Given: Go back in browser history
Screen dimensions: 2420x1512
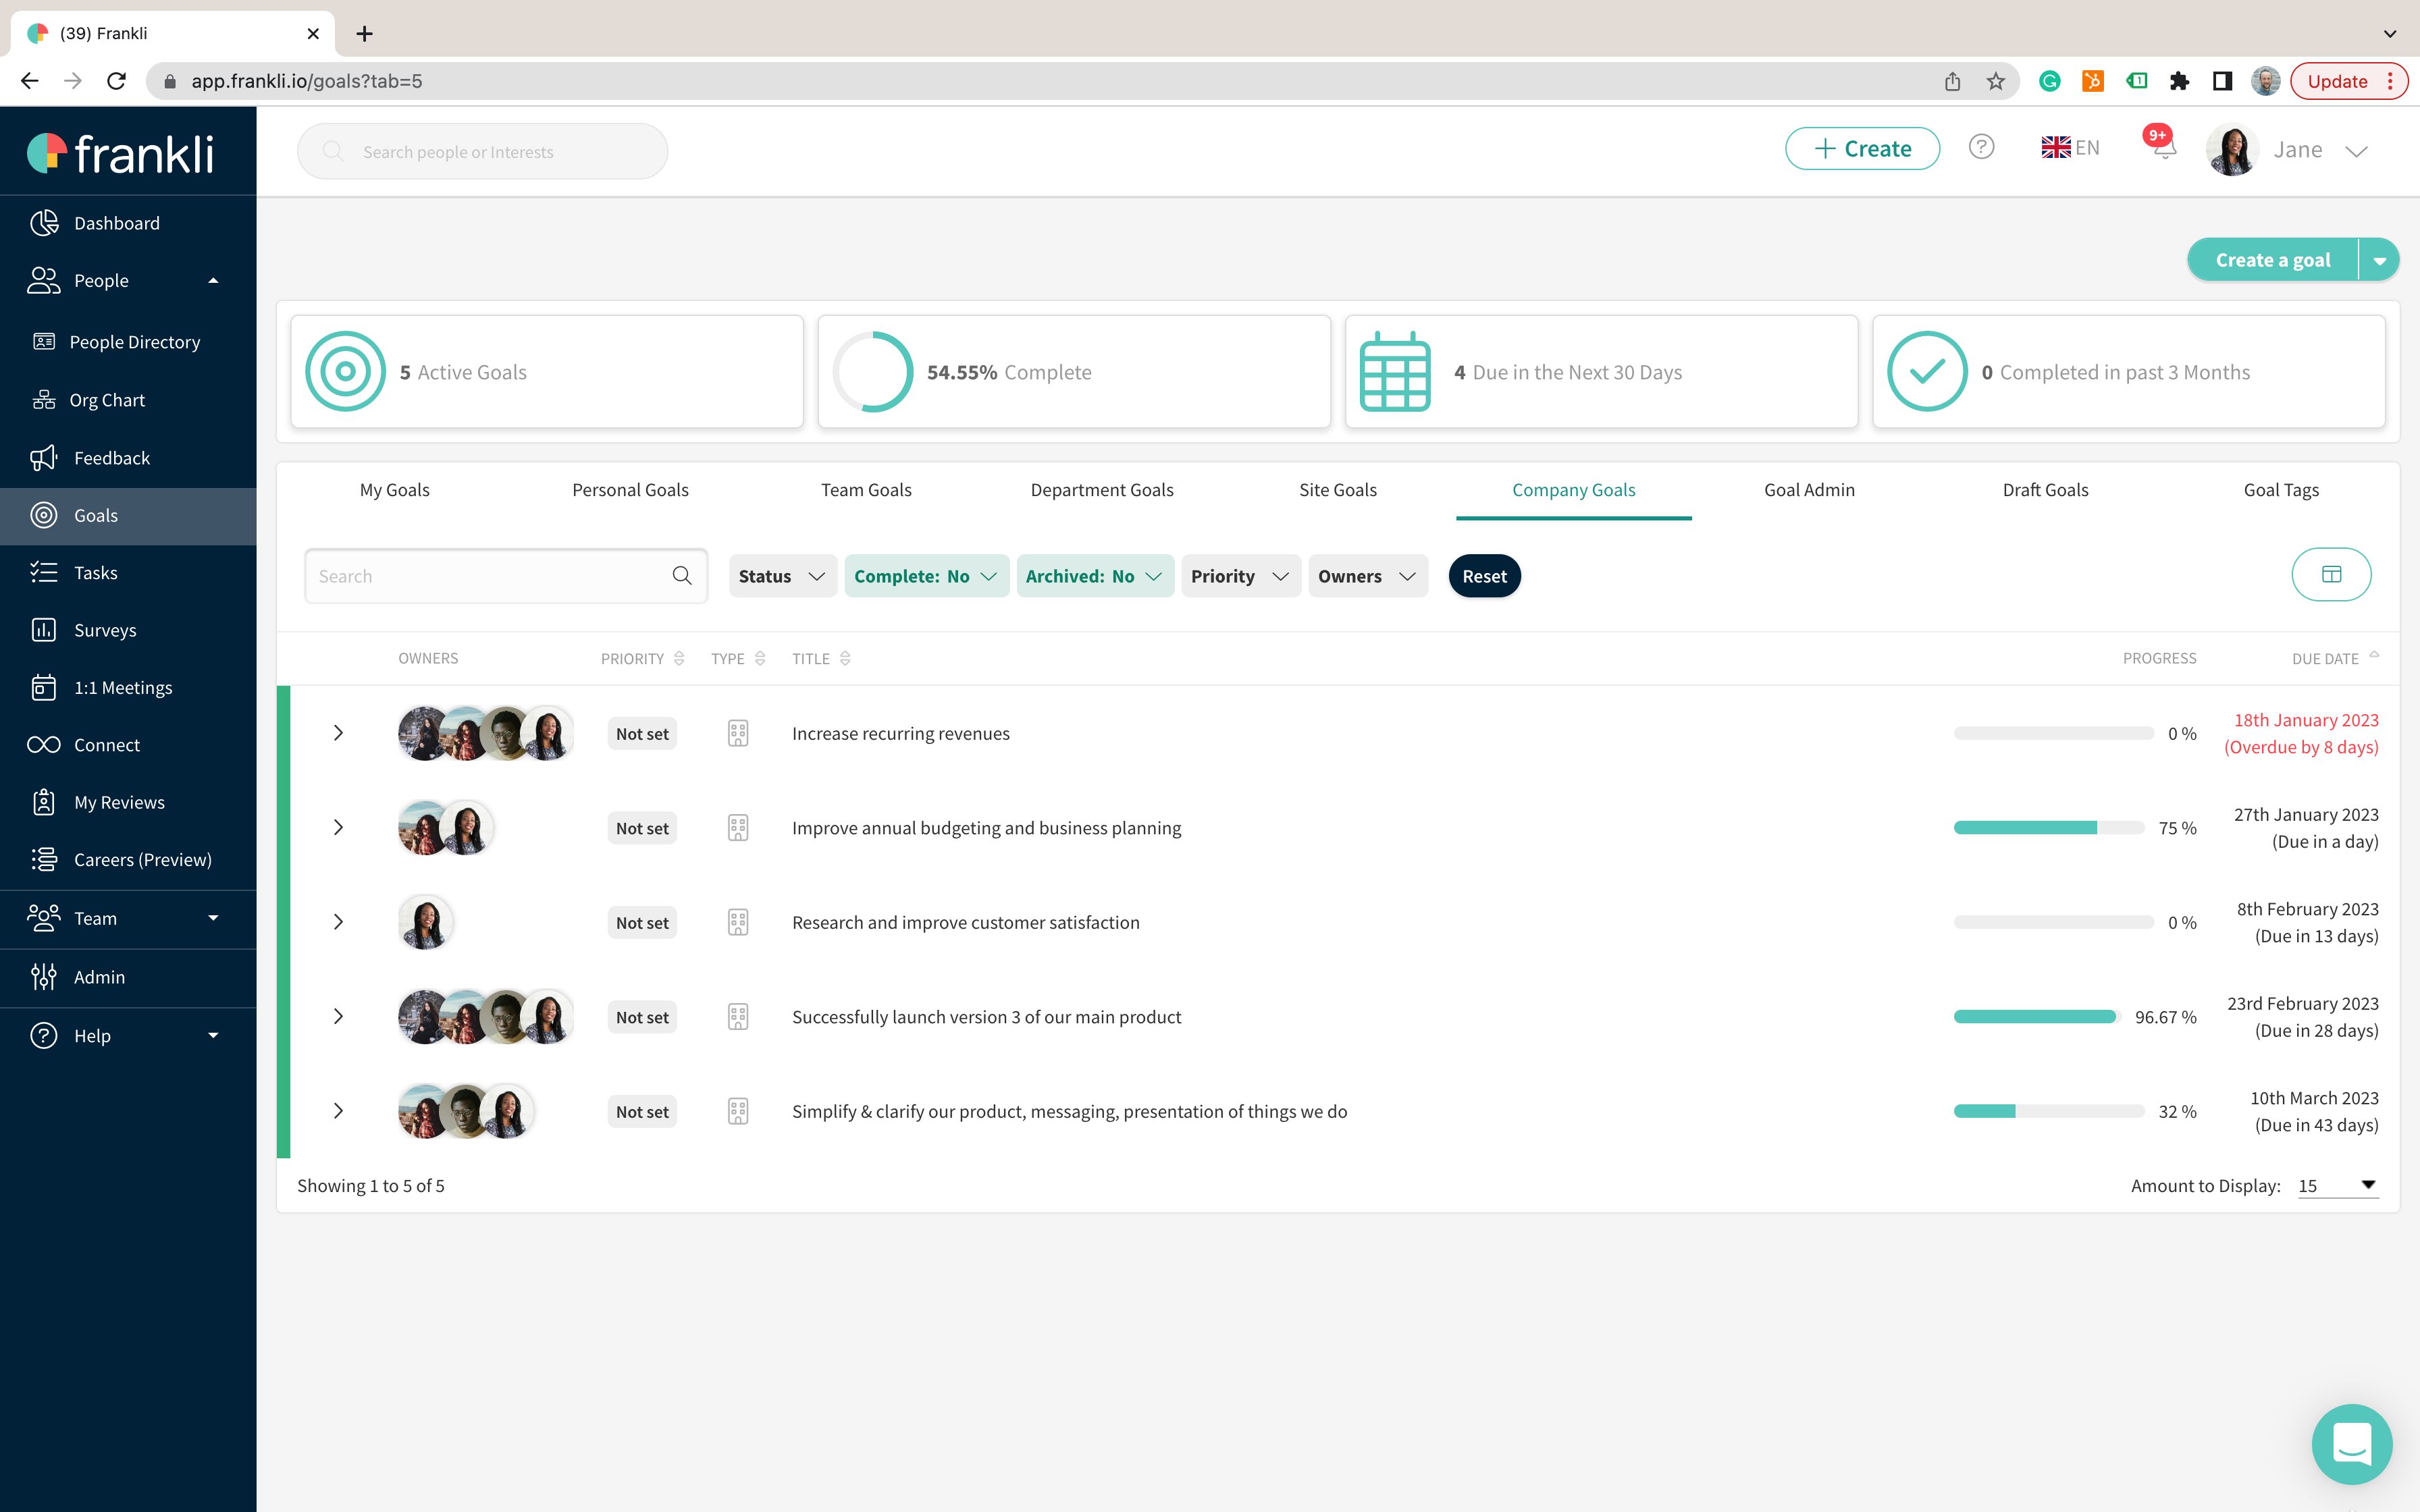Looking at the screenshot, I should pyautogui.click(x=30, y=81).
